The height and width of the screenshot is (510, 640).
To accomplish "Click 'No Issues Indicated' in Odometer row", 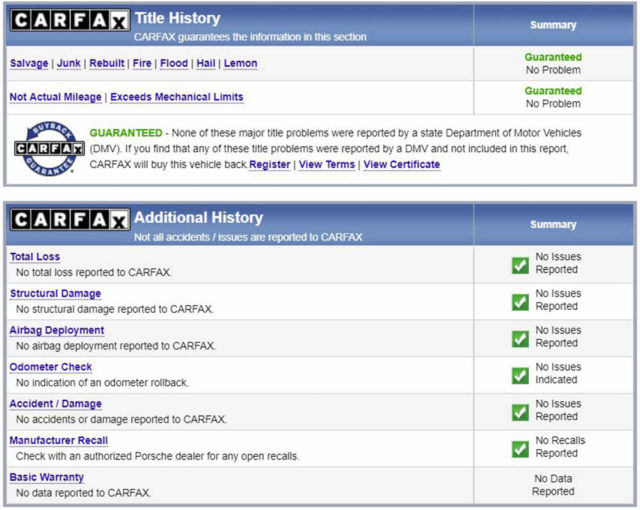I will [x=558, y=373].
